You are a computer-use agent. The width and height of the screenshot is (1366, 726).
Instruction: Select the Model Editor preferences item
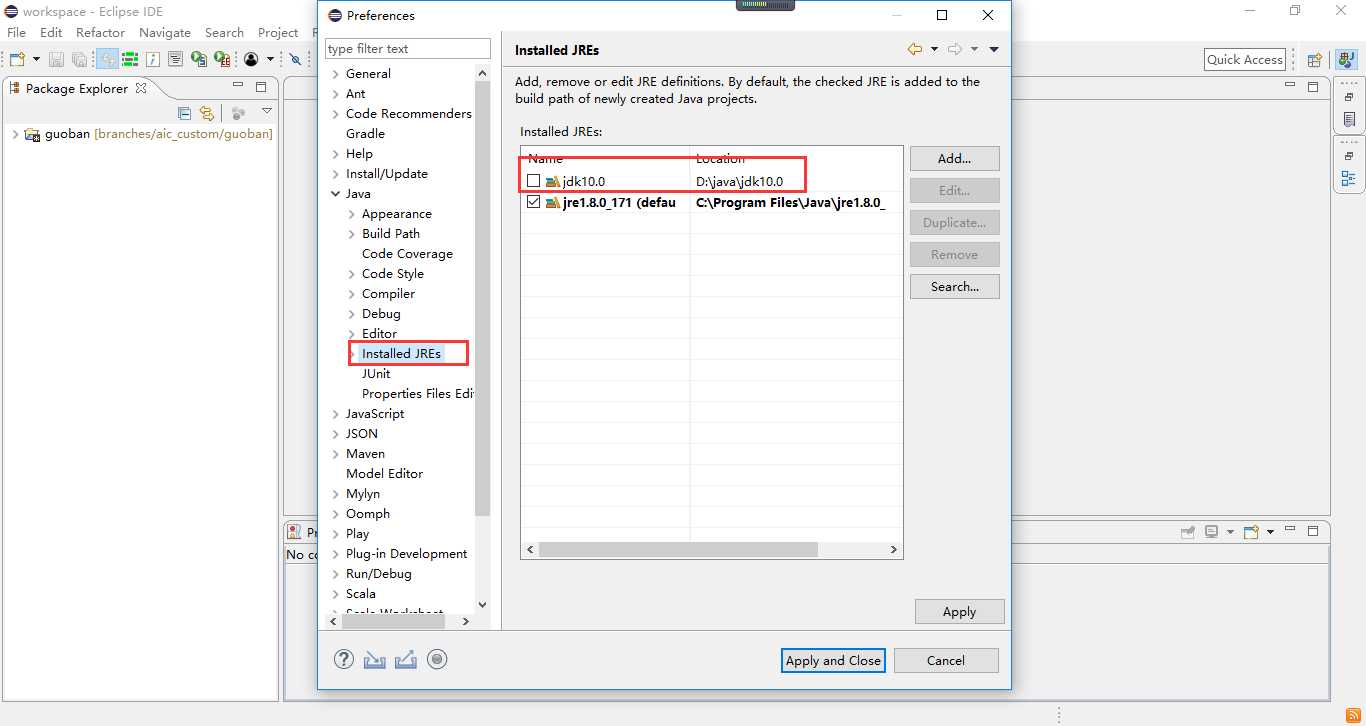[x=384, y=474]
